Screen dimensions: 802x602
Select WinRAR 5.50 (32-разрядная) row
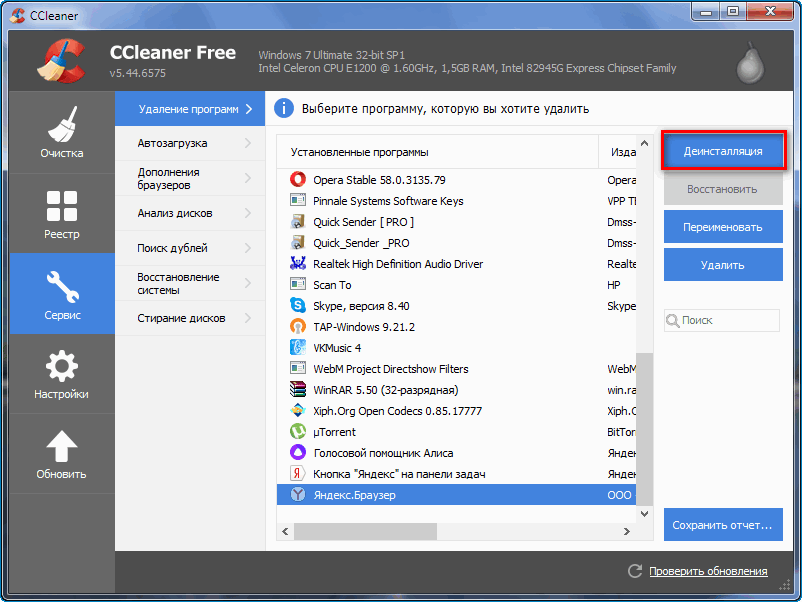tap(456, 389)
